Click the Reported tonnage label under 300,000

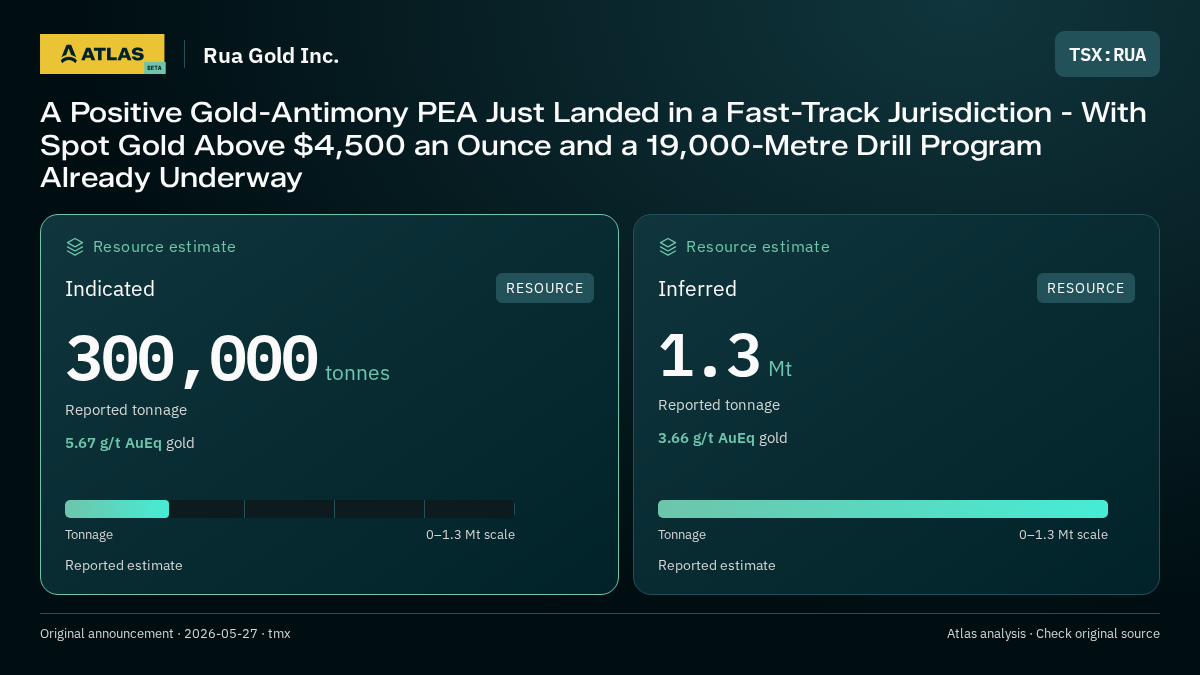126,410
